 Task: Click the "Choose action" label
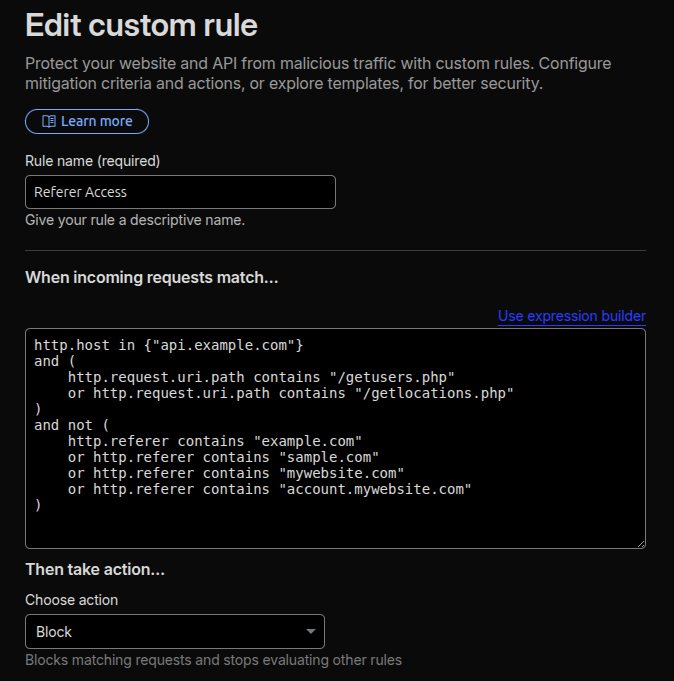tap(71, 600)
